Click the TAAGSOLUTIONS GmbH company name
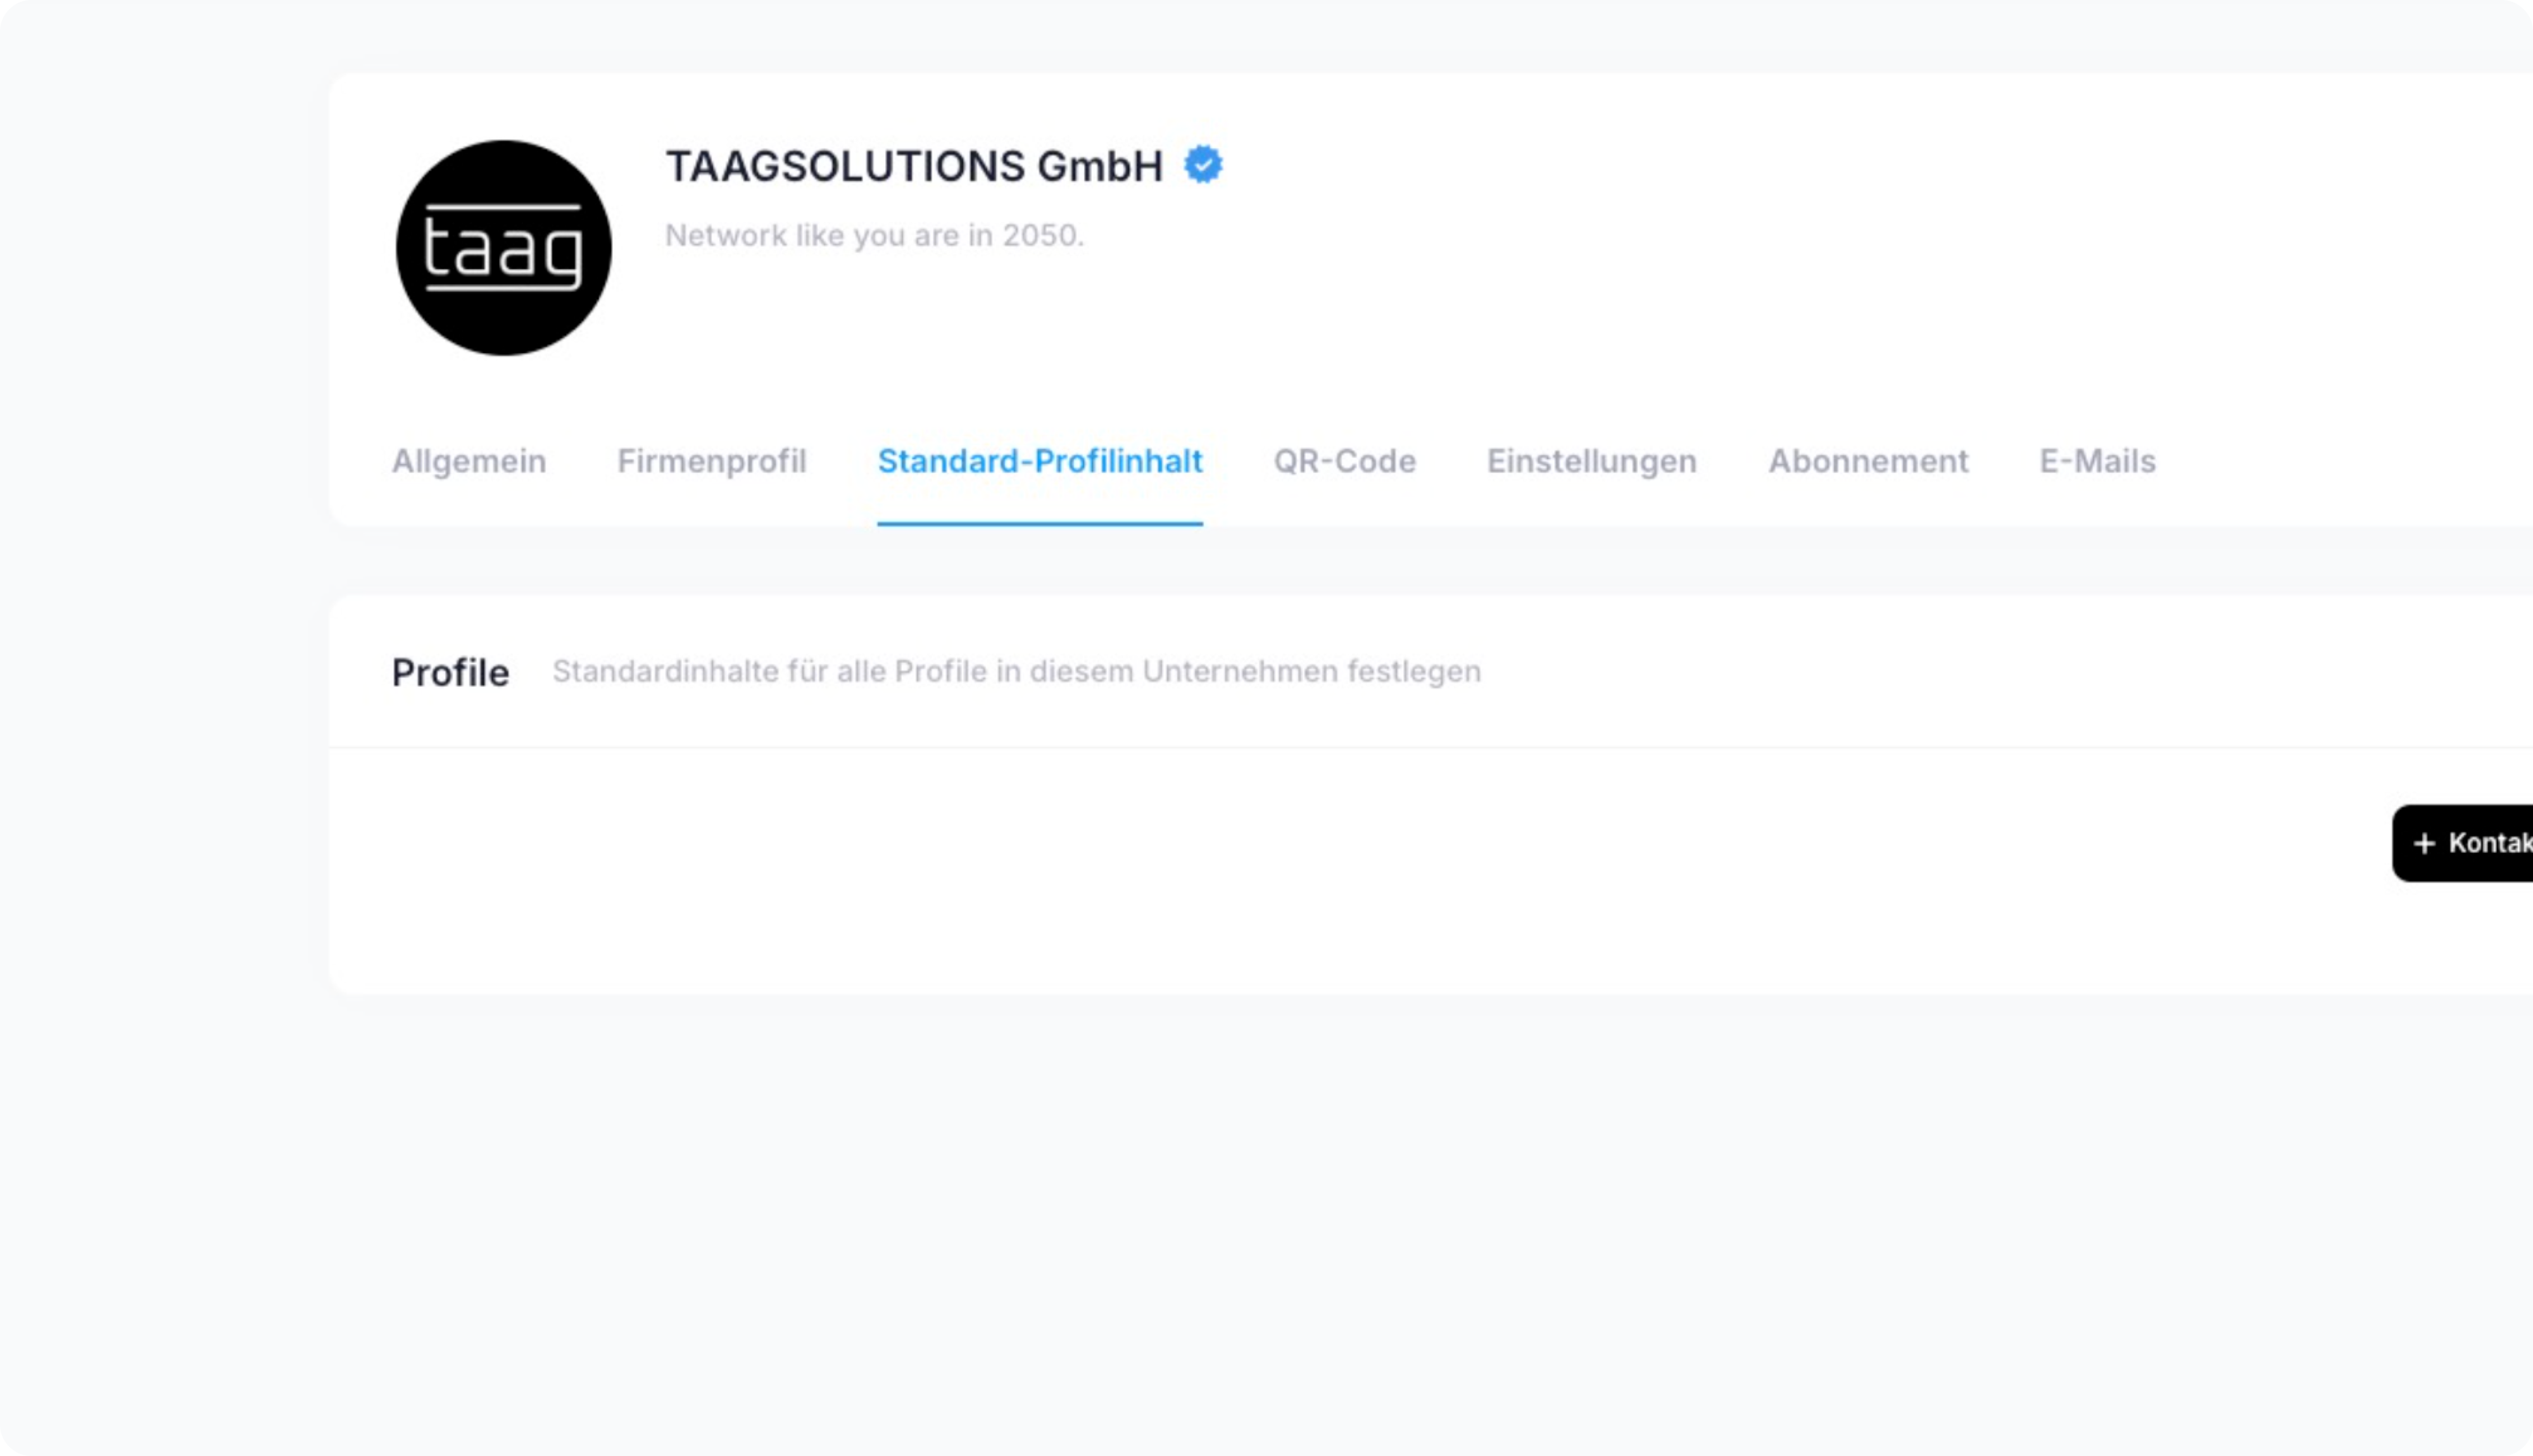 (x=914, y=166)
